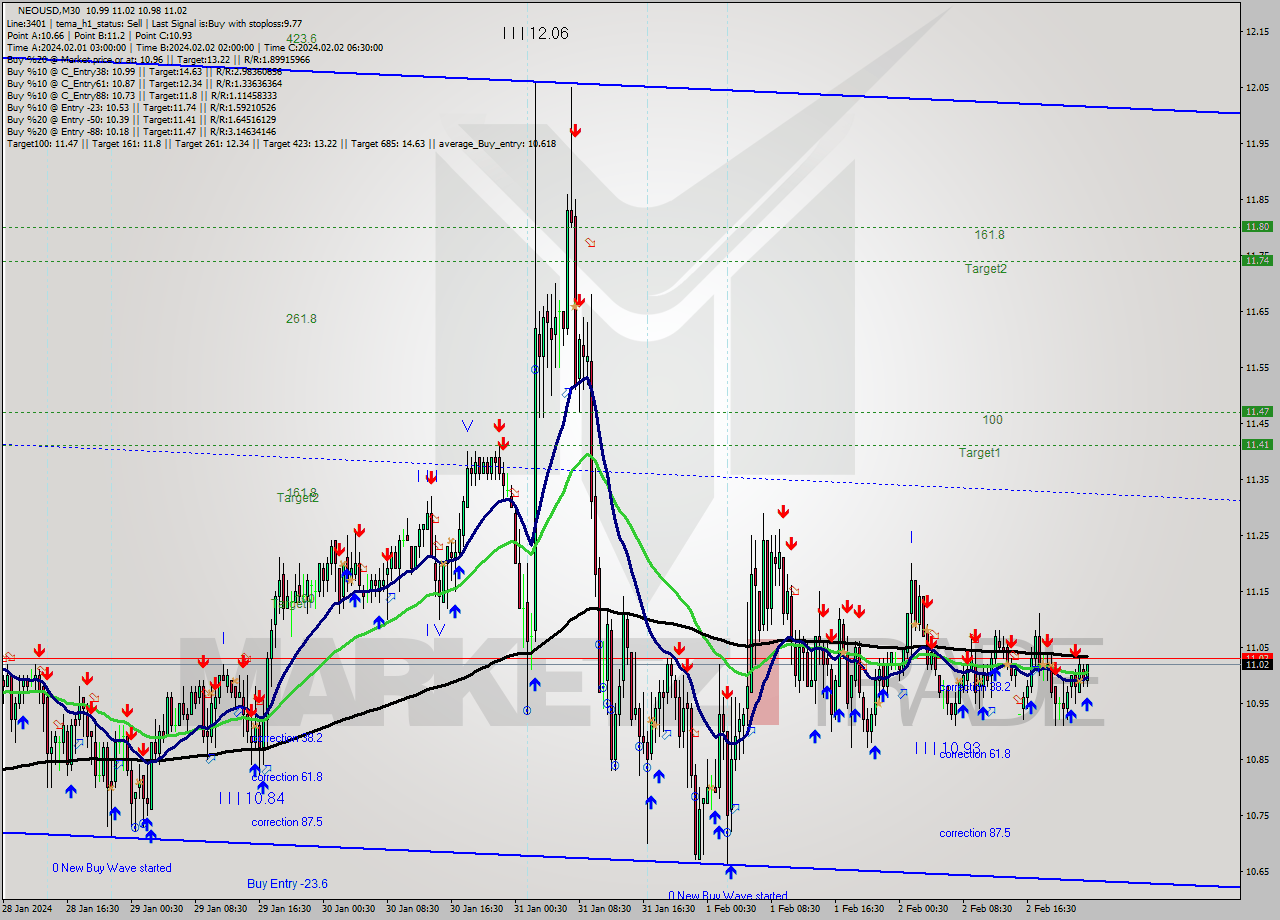Click the '31 Jan 00:30' time axis label

(539, 909)
